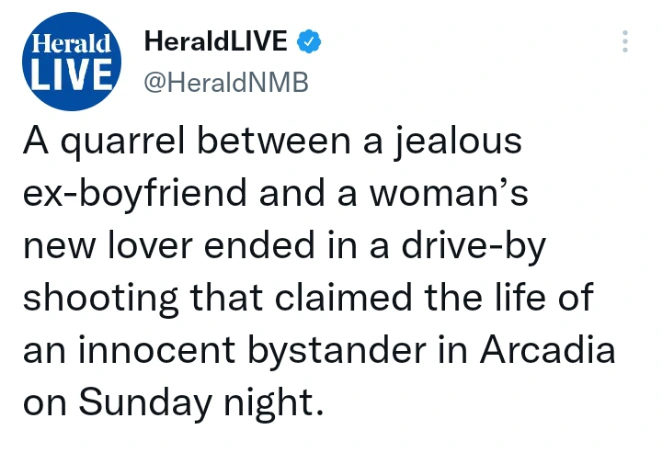Click the word 'quarrel' in the tweet
The height and width of the screenshot is (450, 662).
click(123, 143)
